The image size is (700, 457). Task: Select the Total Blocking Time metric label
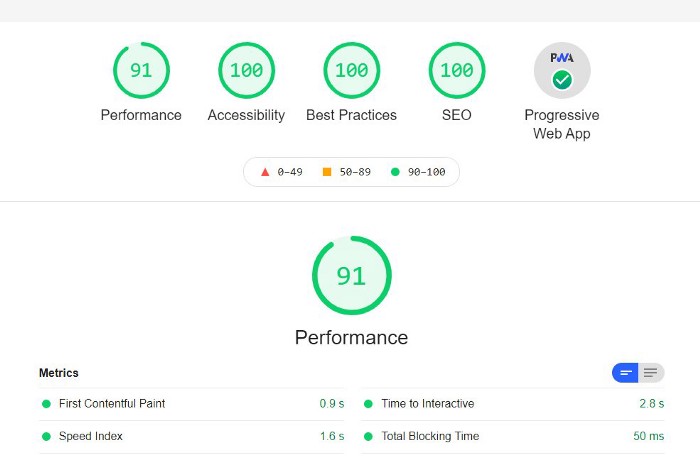(x=430, y=436)
